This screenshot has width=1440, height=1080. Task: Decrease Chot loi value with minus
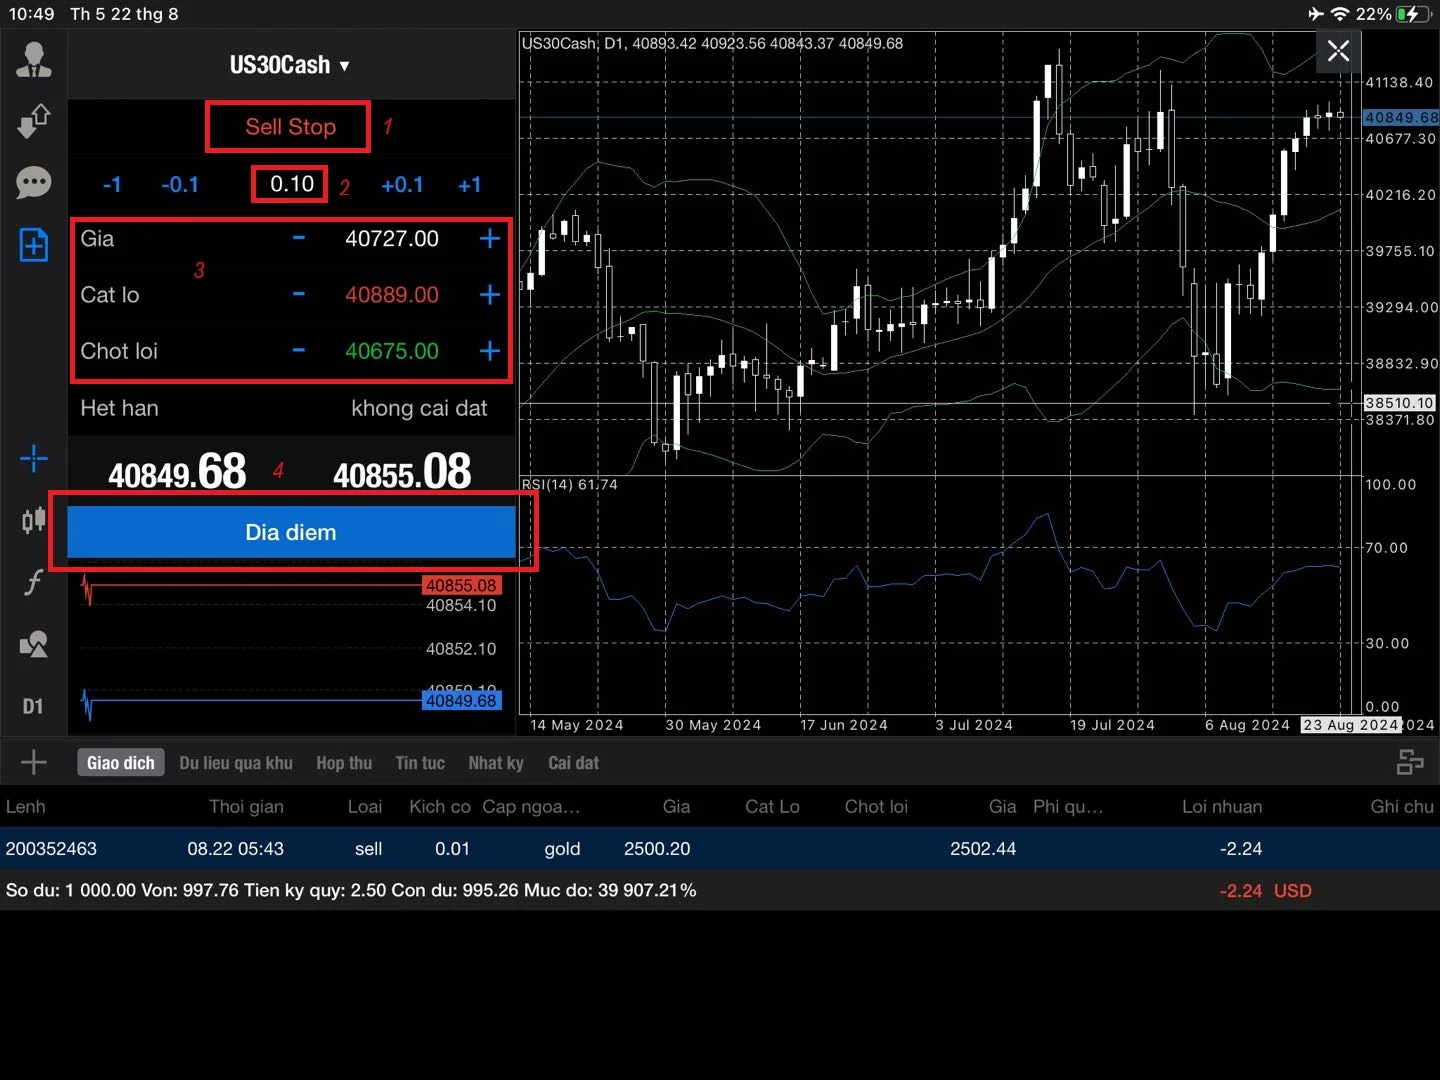click(x=298, y=350)
